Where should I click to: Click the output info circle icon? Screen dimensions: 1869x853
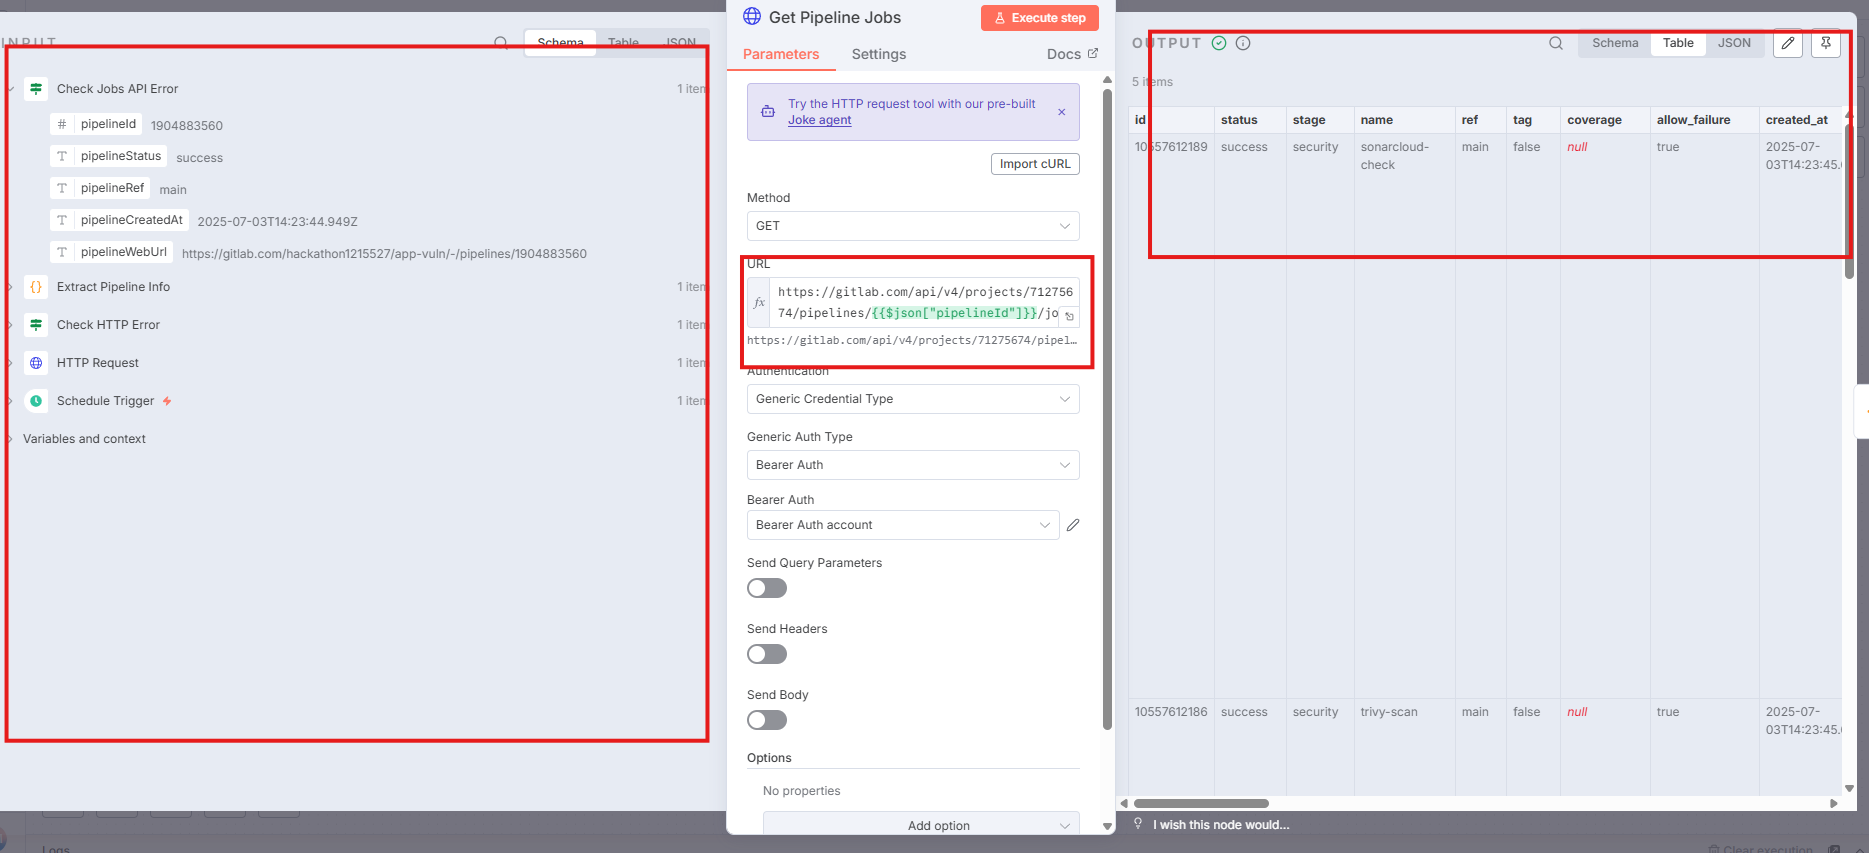1243,43
